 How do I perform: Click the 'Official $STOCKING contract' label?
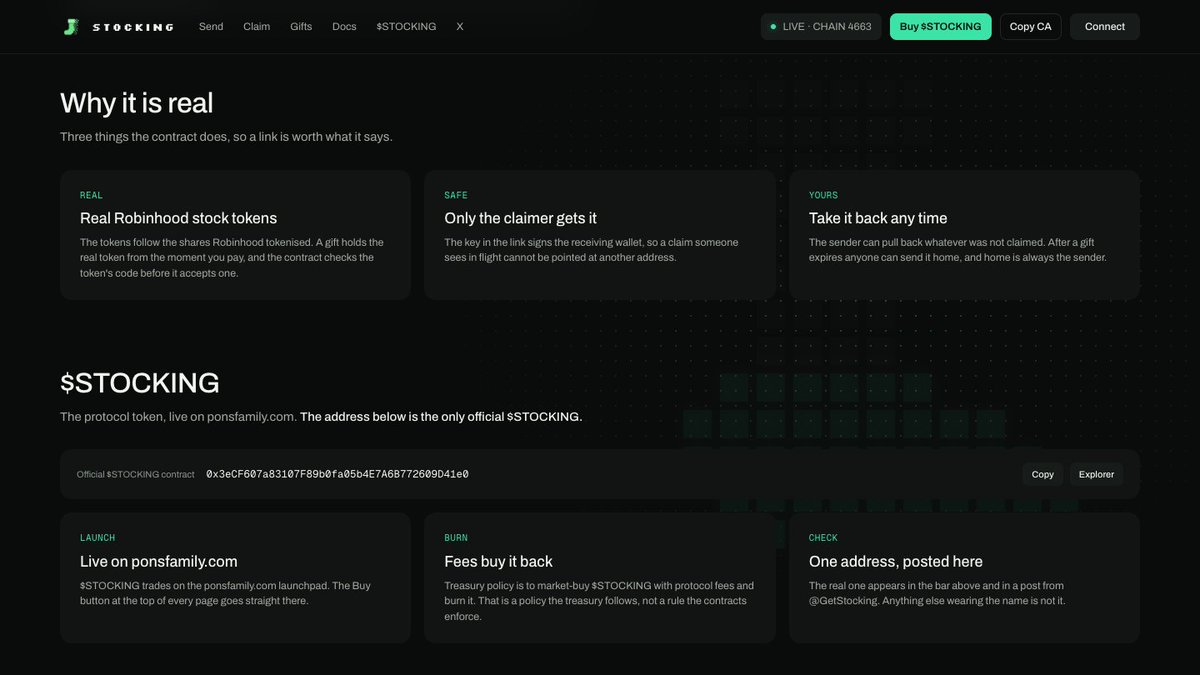[136, 475]
